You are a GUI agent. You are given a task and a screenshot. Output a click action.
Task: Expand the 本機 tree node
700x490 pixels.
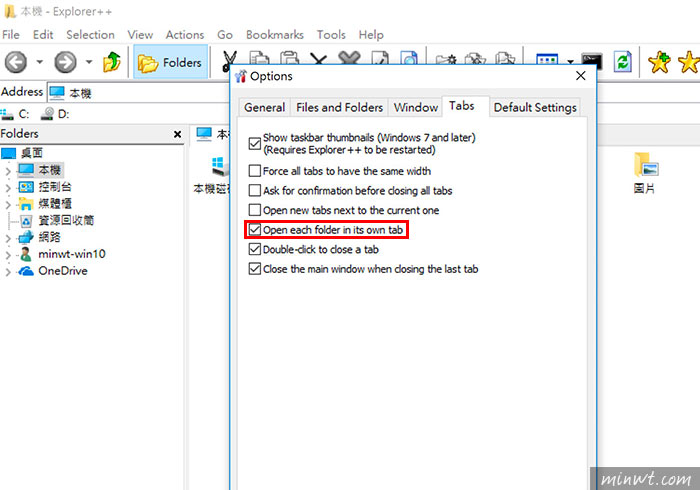[x=8, y=171]
